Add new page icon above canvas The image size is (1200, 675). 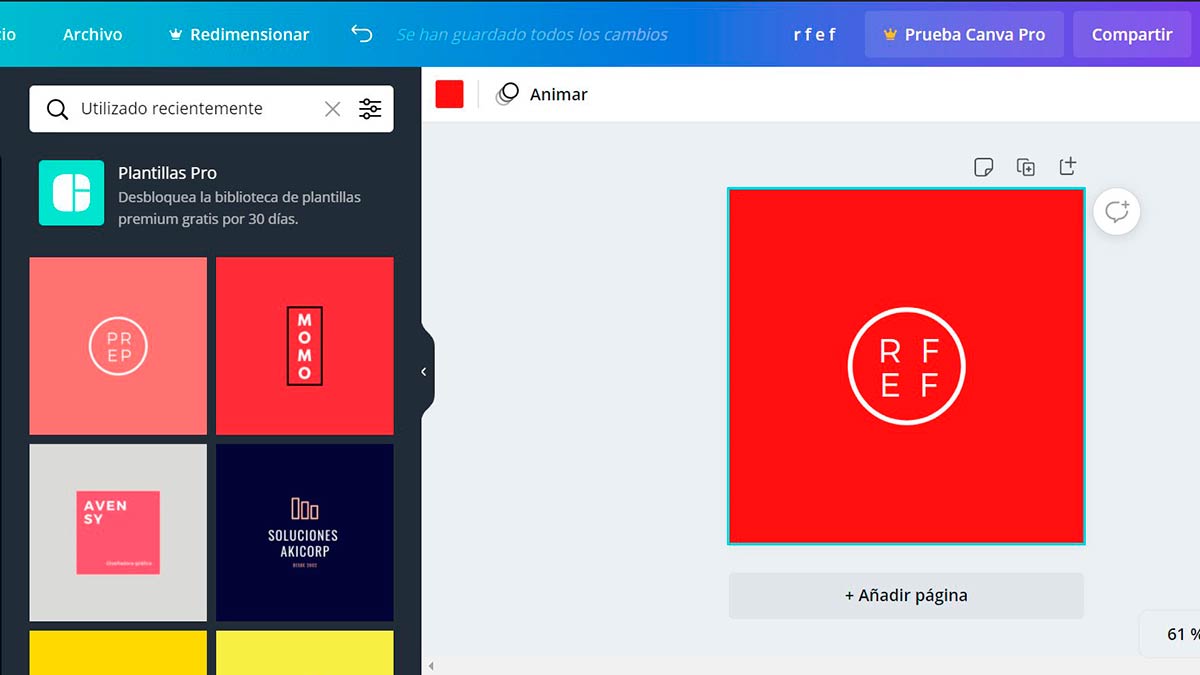(1068, 166)
